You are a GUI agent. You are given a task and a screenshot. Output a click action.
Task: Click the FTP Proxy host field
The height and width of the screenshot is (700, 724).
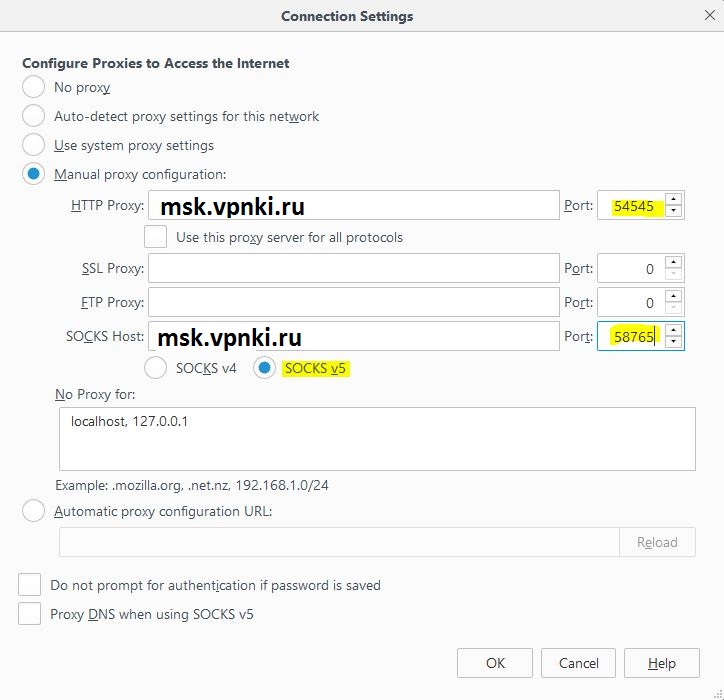click(x=354, y=302)
